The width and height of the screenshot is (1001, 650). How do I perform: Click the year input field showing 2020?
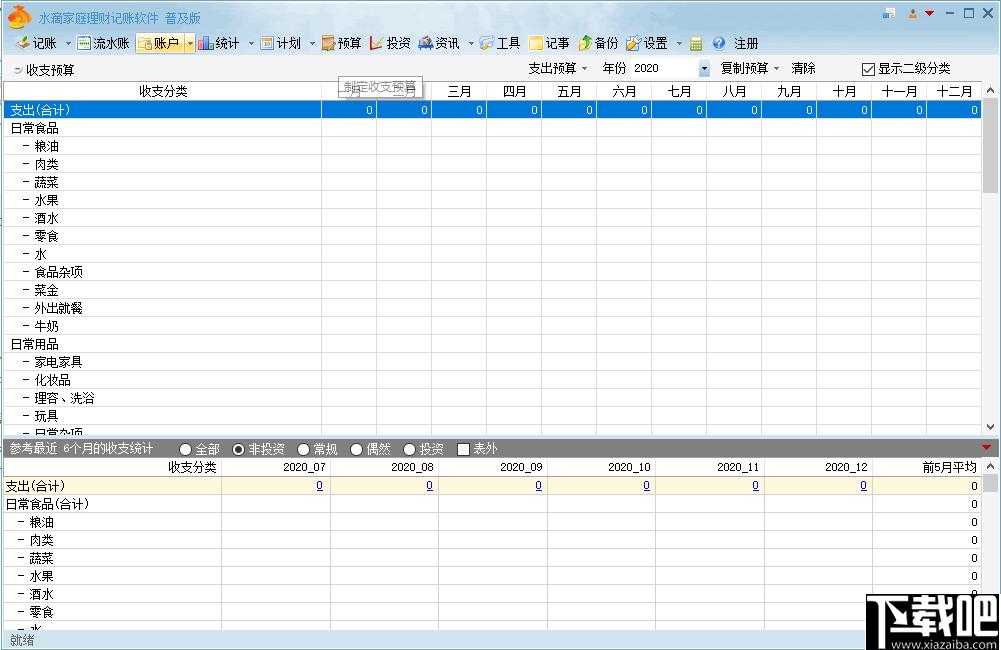664,68
